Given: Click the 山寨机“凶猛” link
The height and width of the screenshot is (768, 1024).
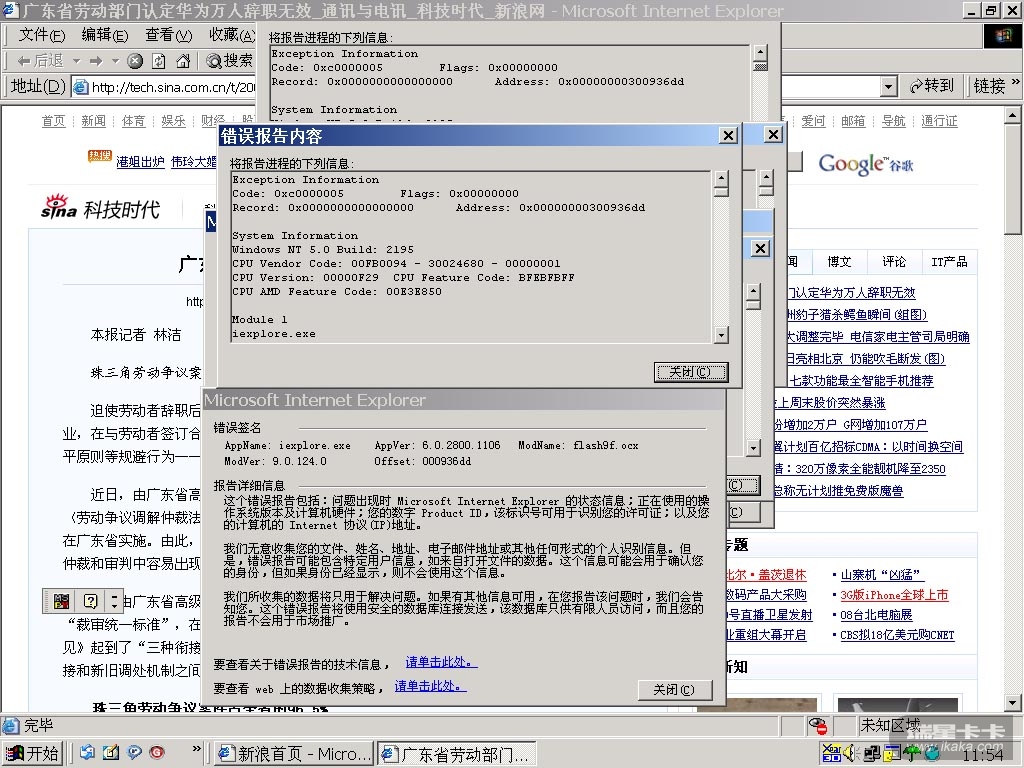Looking at the screenshot, I should pos(882,575).
